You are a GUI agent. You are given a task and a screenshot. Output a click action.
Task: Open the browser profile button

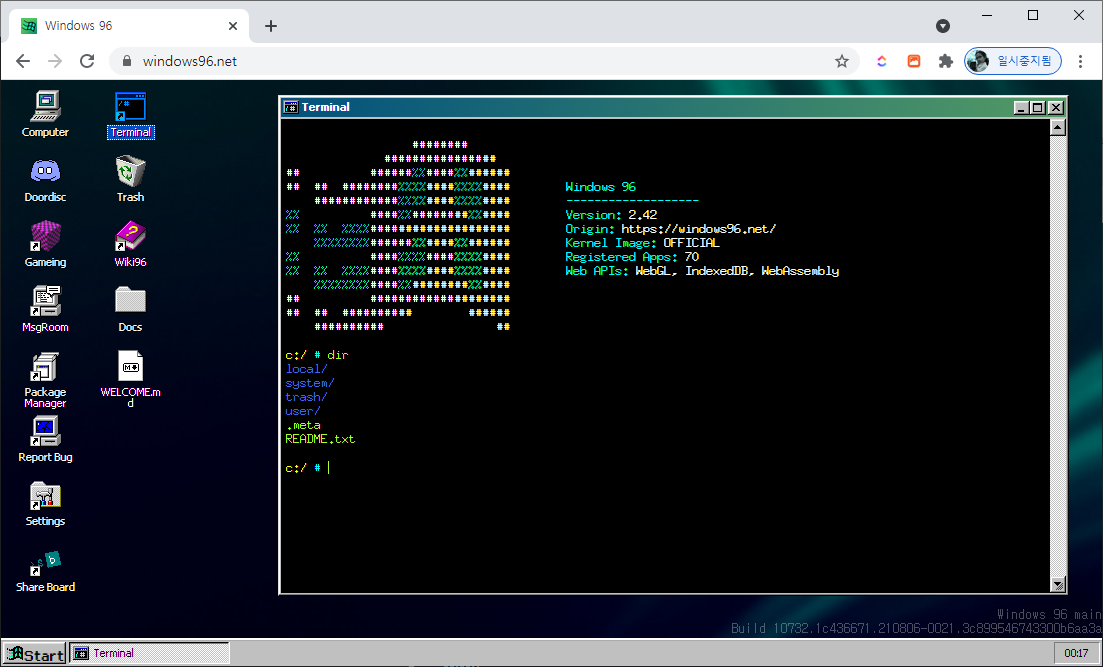(1013, 61)
